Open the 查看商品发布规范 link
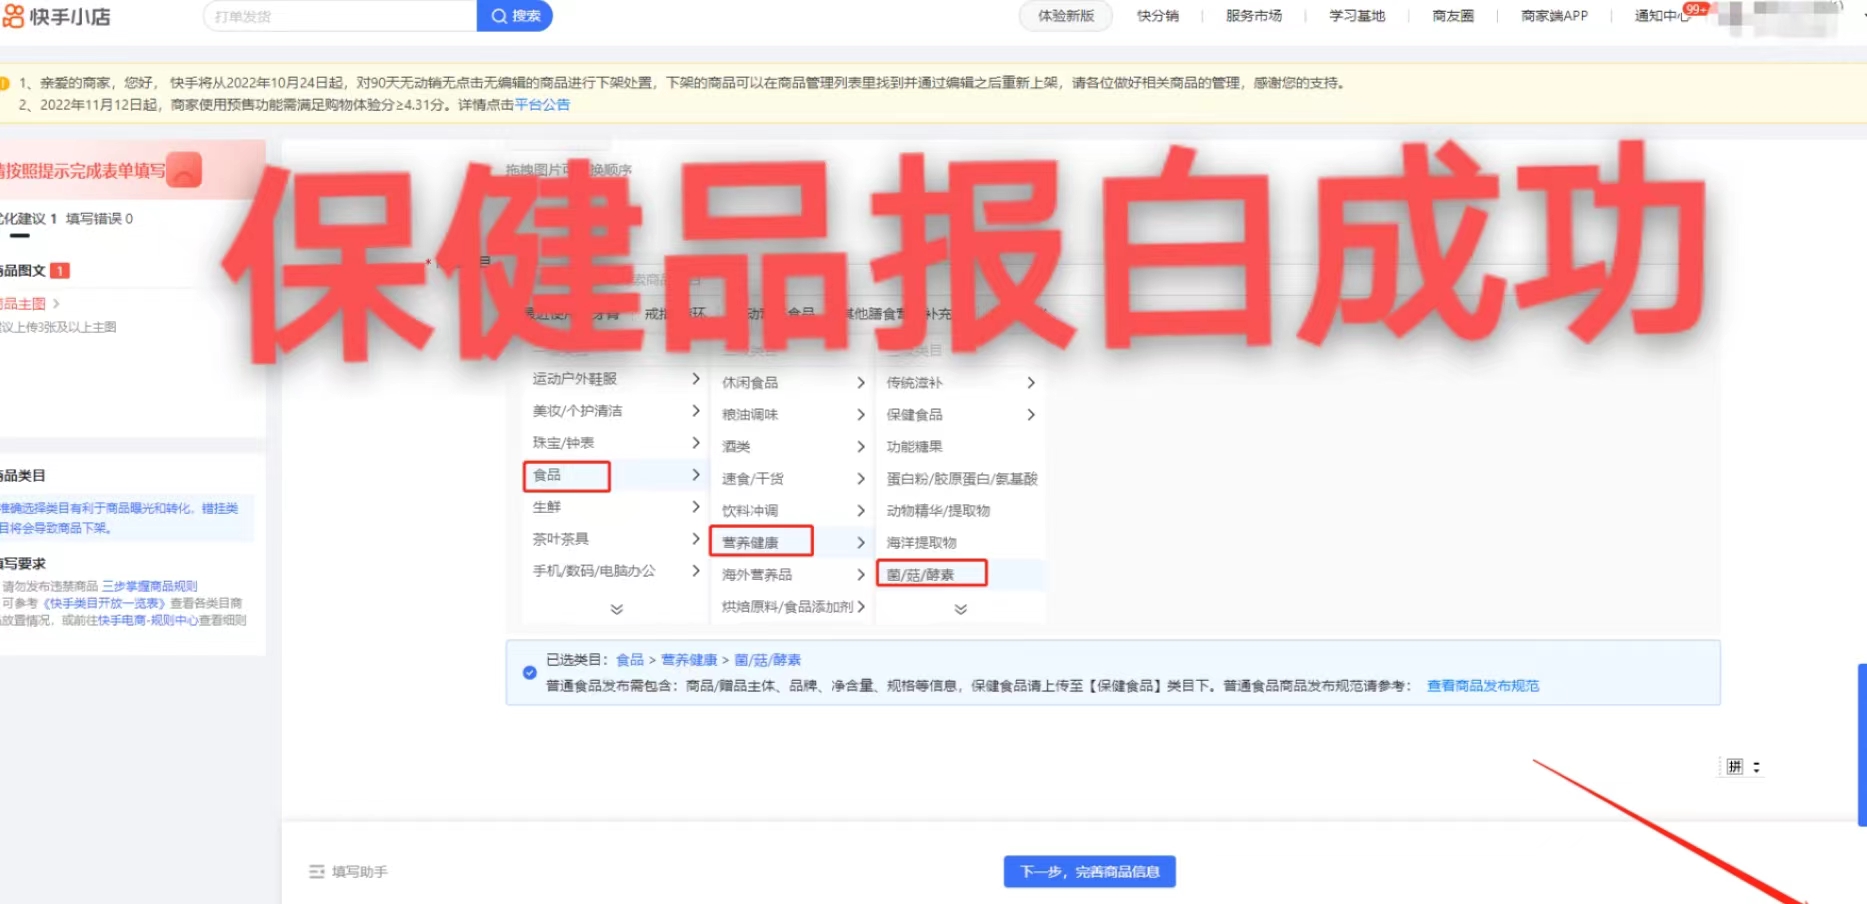This screenshot has width=1867, height=904. (1483, 686)
